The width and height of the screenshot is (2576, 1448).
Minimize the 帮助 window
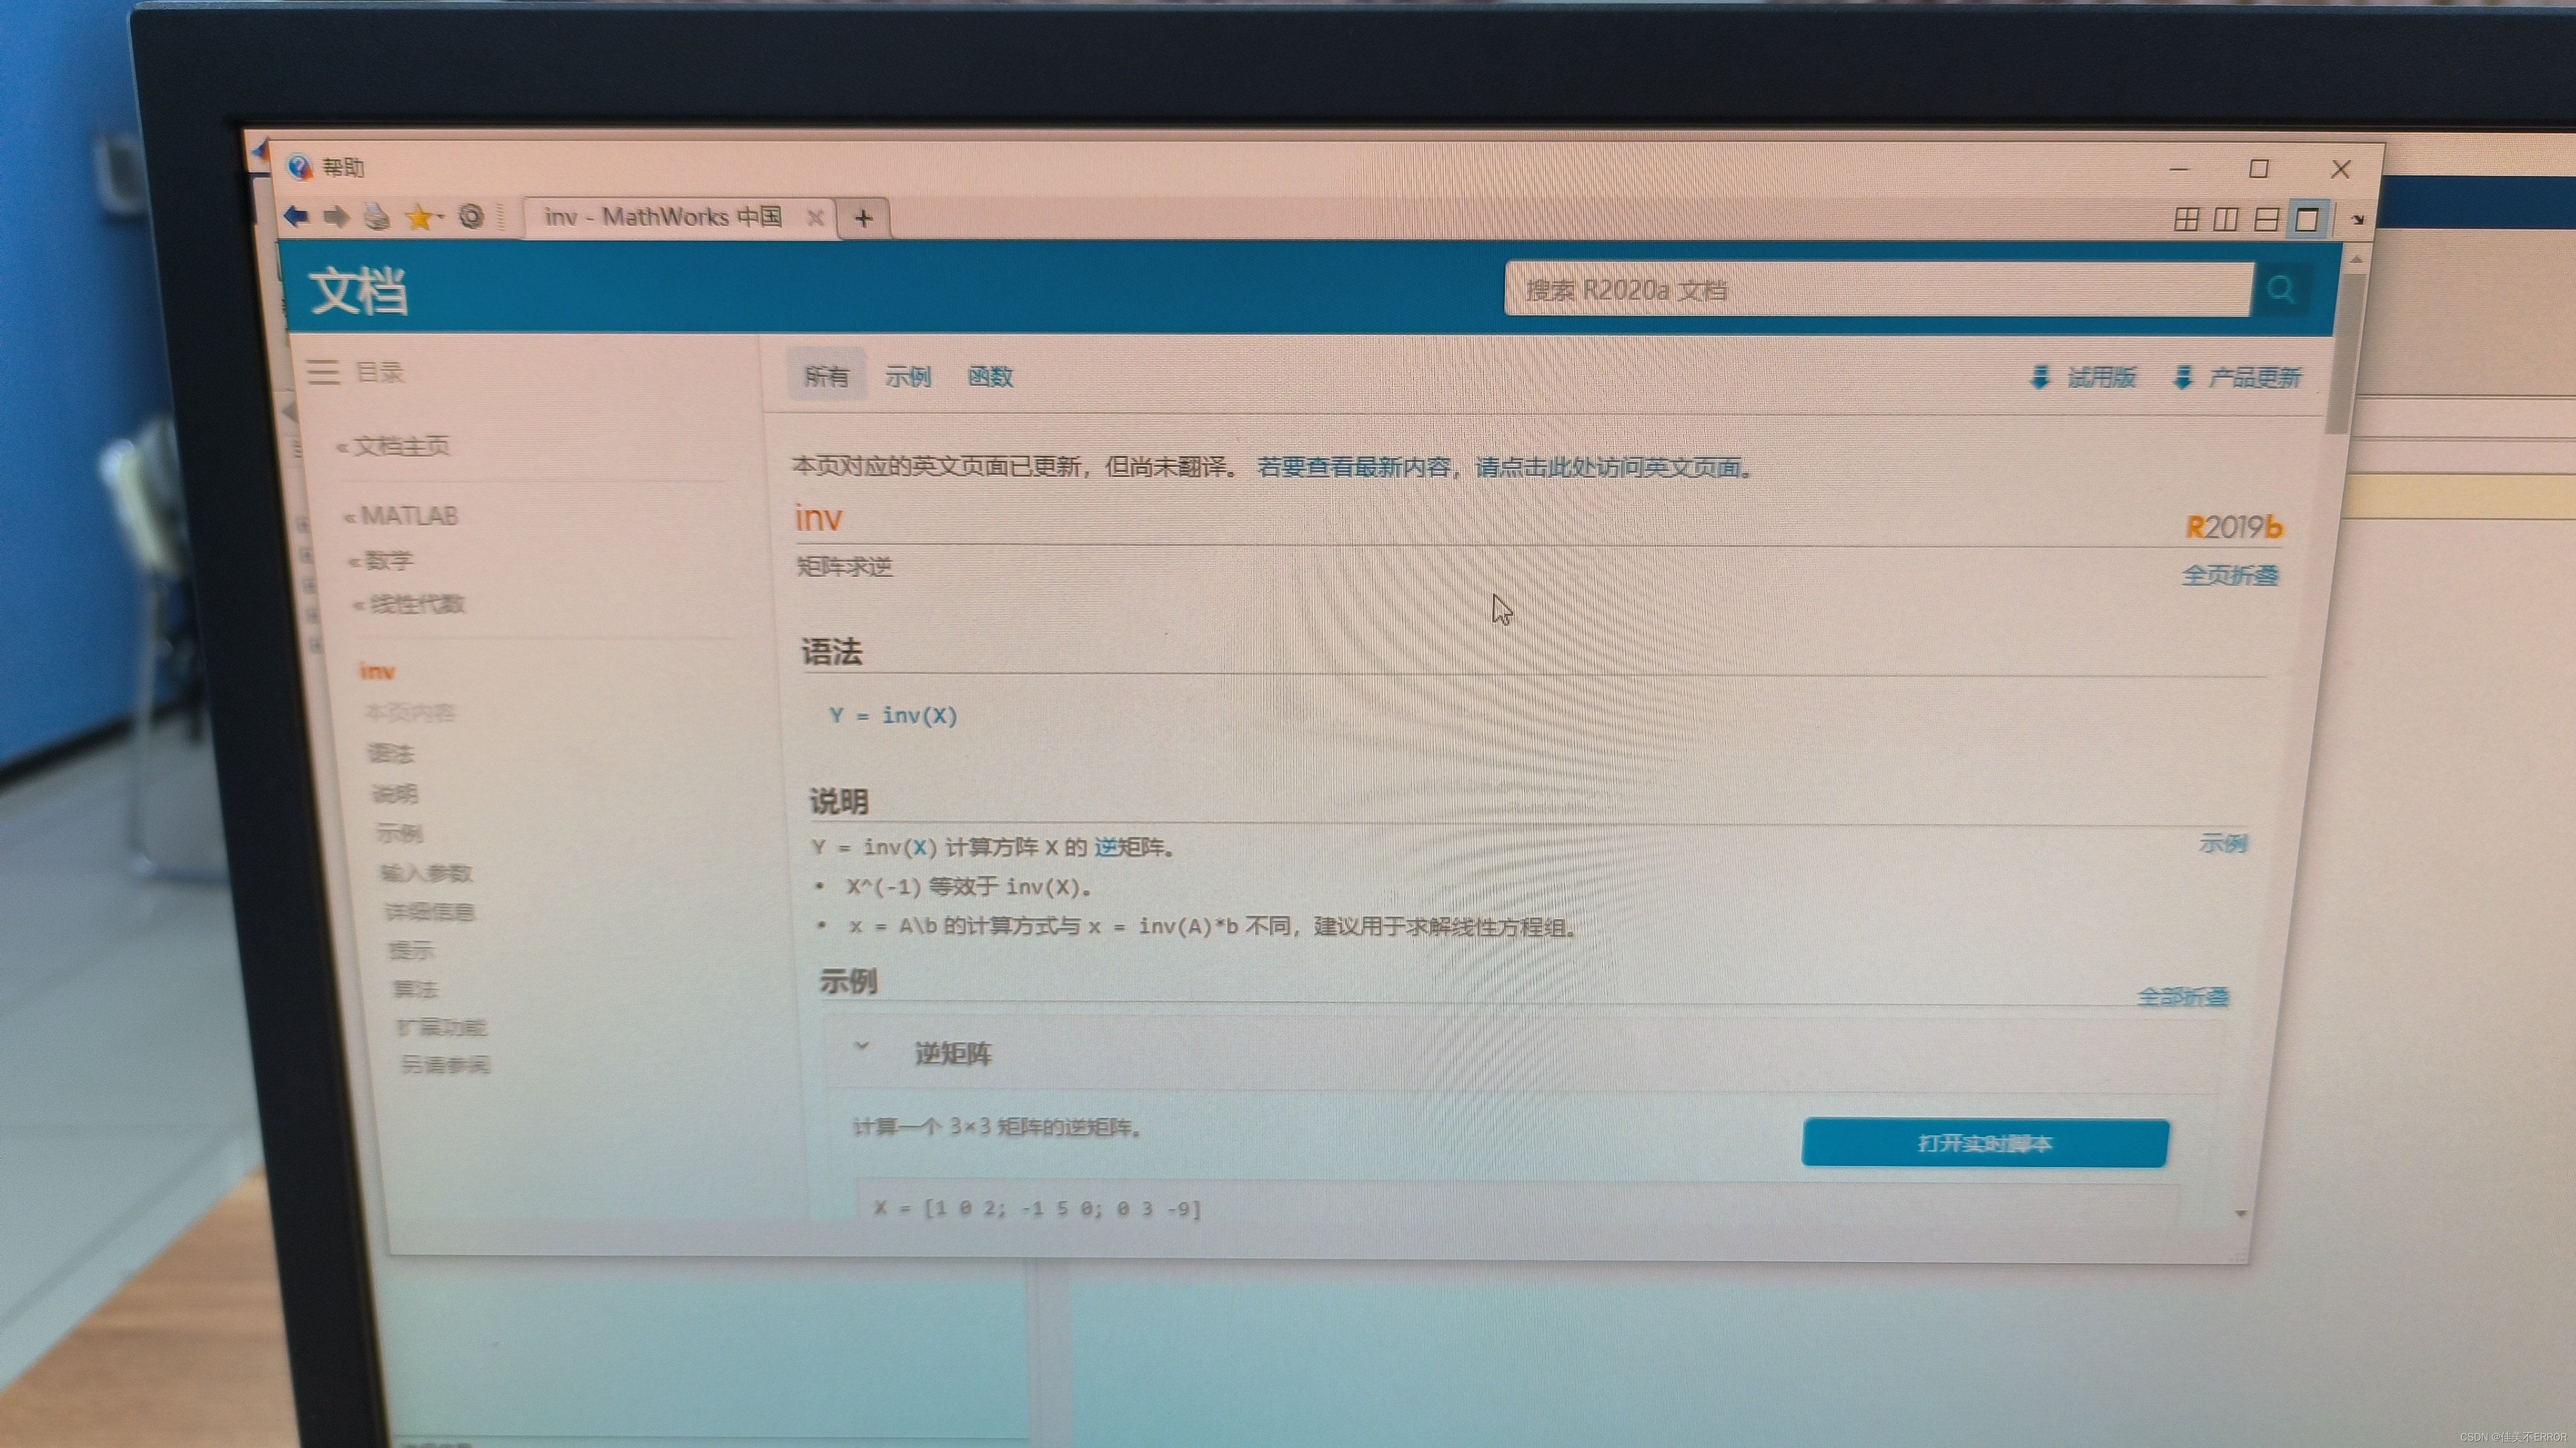click(x=2179, y=169)
